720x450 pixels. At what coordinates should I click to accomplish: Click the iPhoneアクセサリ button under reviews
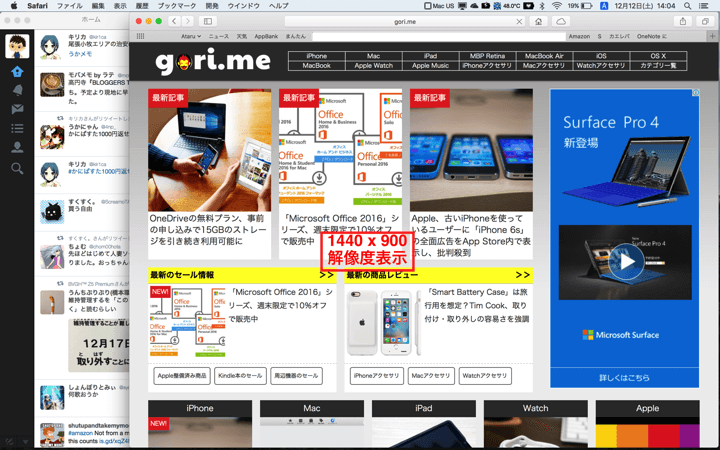[377, 376]
